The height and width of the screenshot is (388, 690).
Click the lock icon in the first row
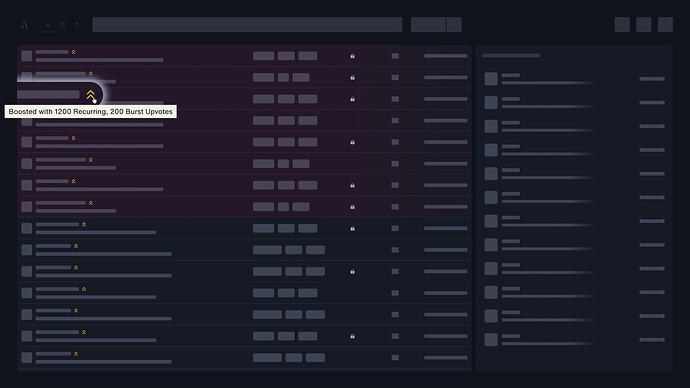tap(352, 56)
